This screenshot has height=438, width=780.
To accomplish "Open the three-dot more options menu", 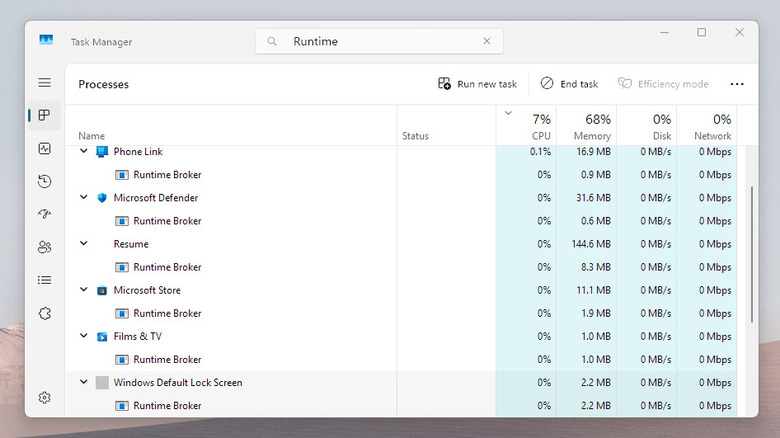I will click(x=737, y=84).
